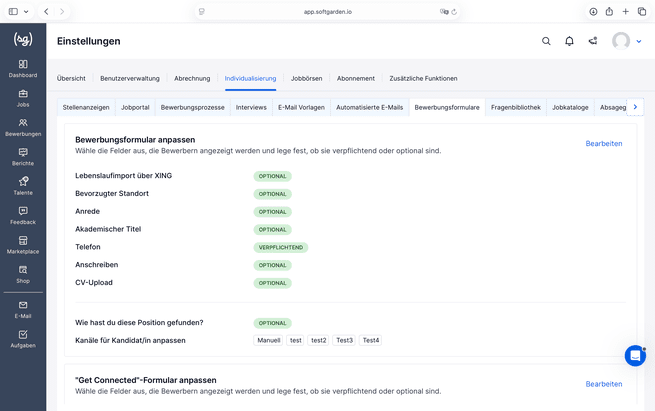Edit Get Connected form via Bearbeiten
The image size is (655, 411).
(604, 384)
